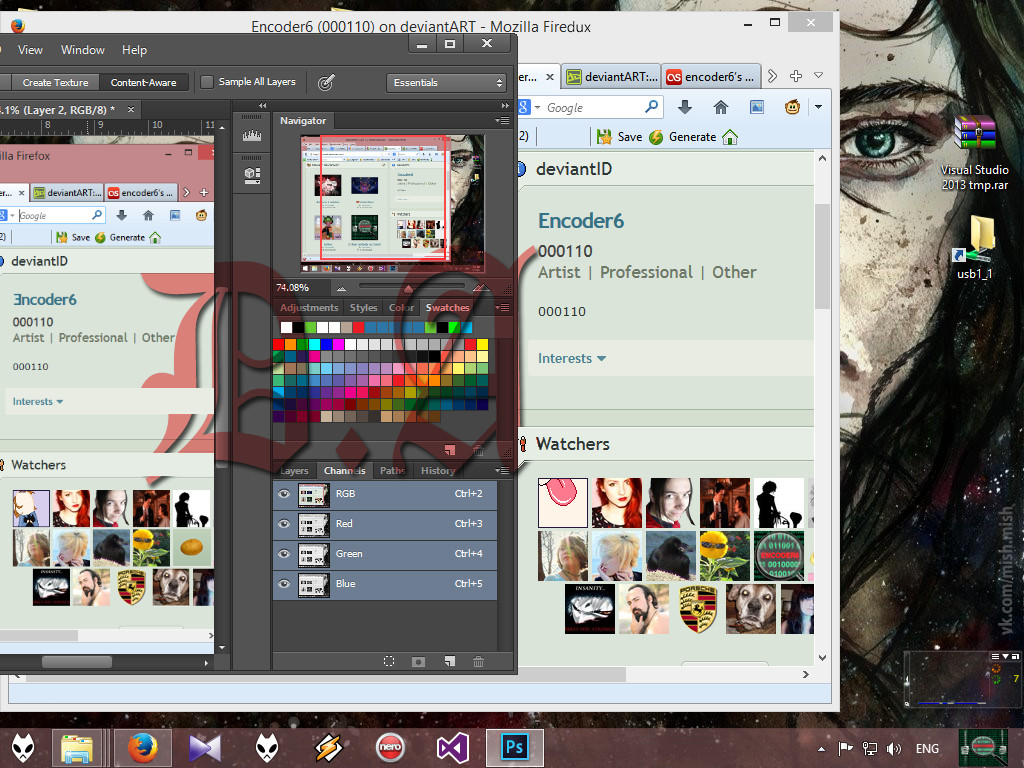The width and height of the screenshot is (1024, 768).
Task: Open the Histogram panel icon in collapsed dock
Action: coord(251,135)
